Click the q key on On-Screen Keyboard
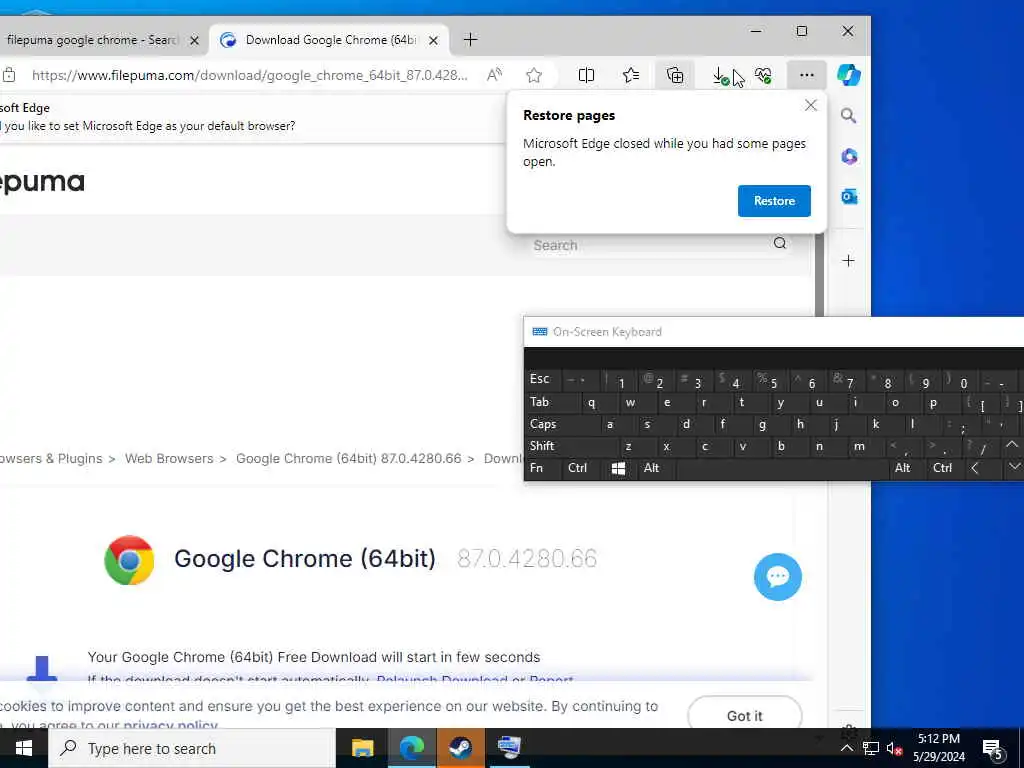 [x=598, y=402]
